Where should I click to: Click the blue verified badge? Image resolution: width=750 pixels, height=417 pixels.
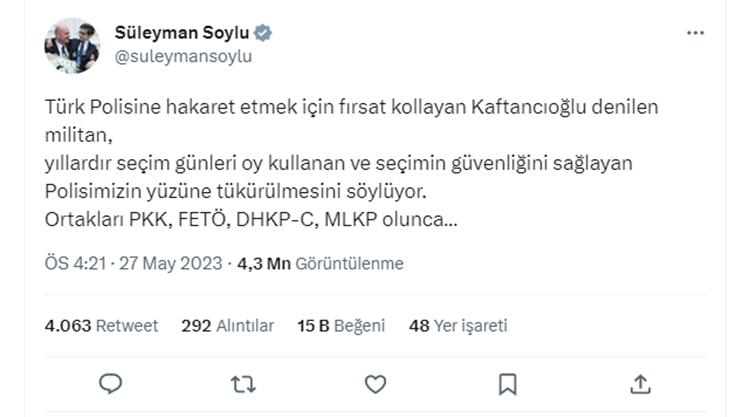click(263, 33)
